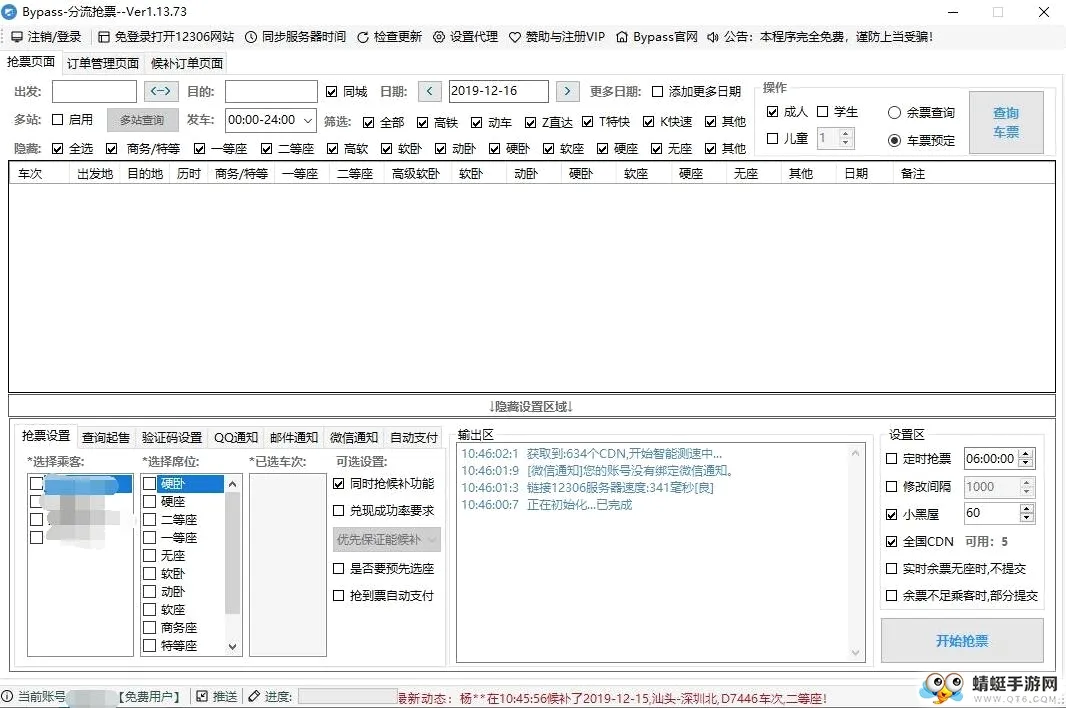Sort by the 历时 column header
The width and height of the screenshot is (1066, 708).
[189, 174]
